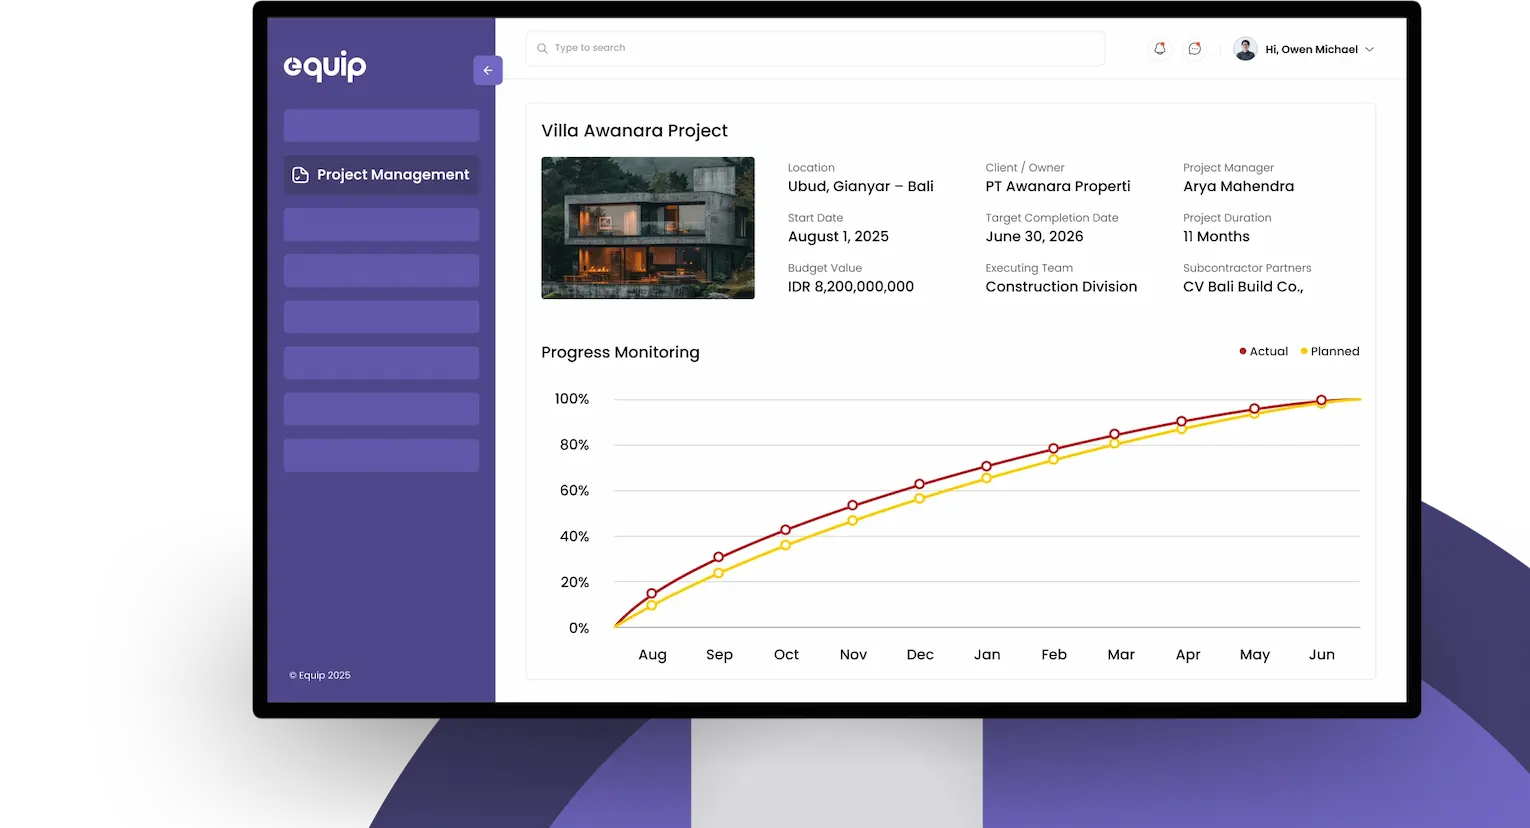Click the Dec label on chart axis
The image size is (1530, 828).
click(x=920, y=654)
